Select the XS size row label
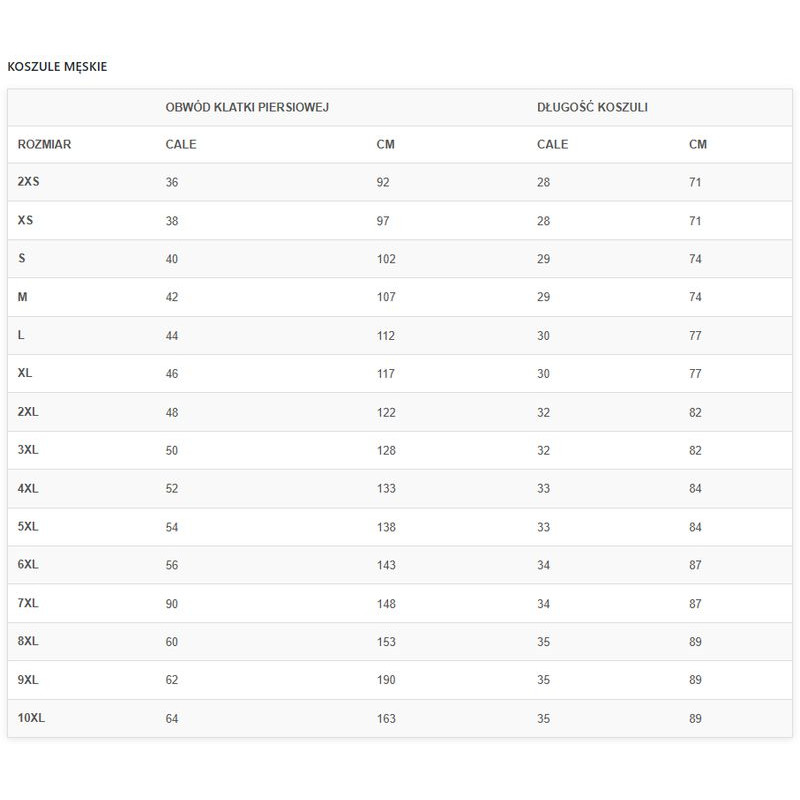The image size is (800, 800). pos(26,220)
